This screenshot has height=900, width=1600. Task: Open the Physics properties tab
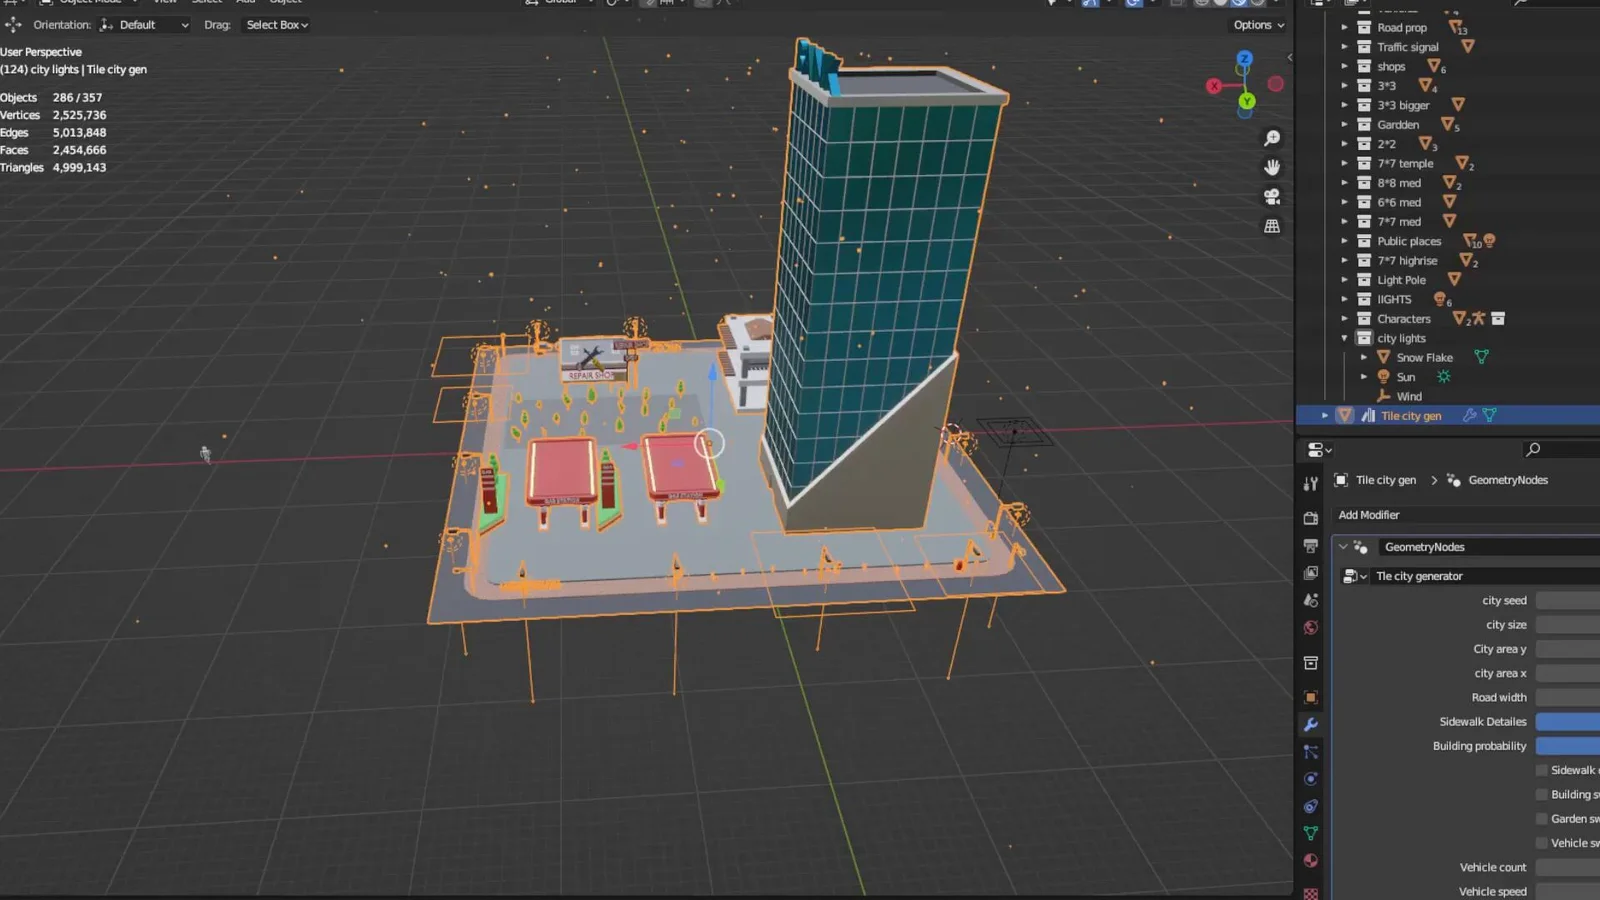1311,779
